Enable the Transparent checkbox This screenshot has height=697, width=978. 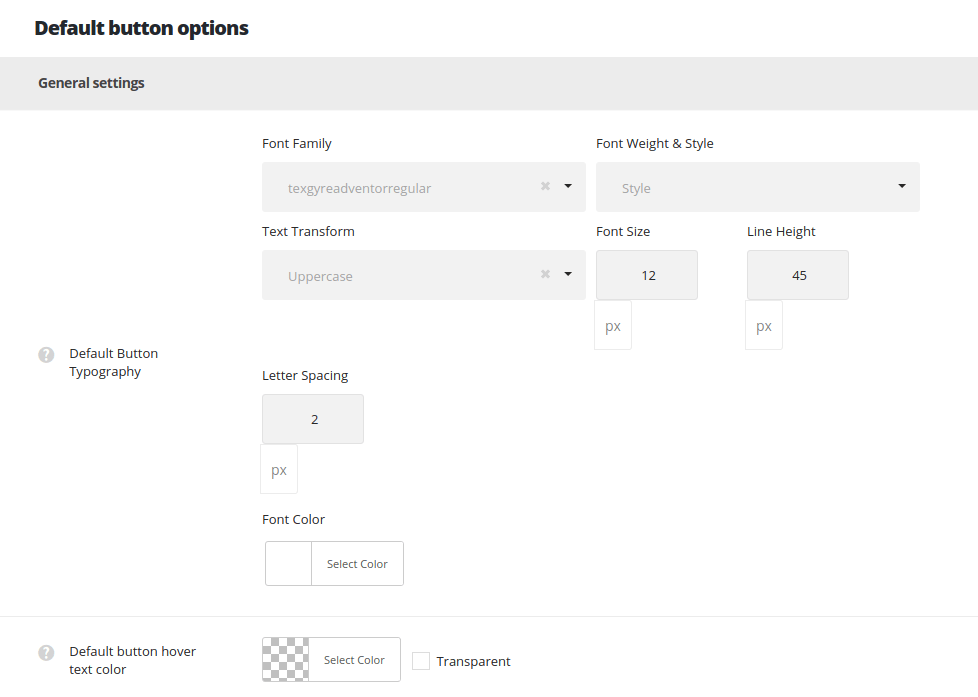(421, 661)
